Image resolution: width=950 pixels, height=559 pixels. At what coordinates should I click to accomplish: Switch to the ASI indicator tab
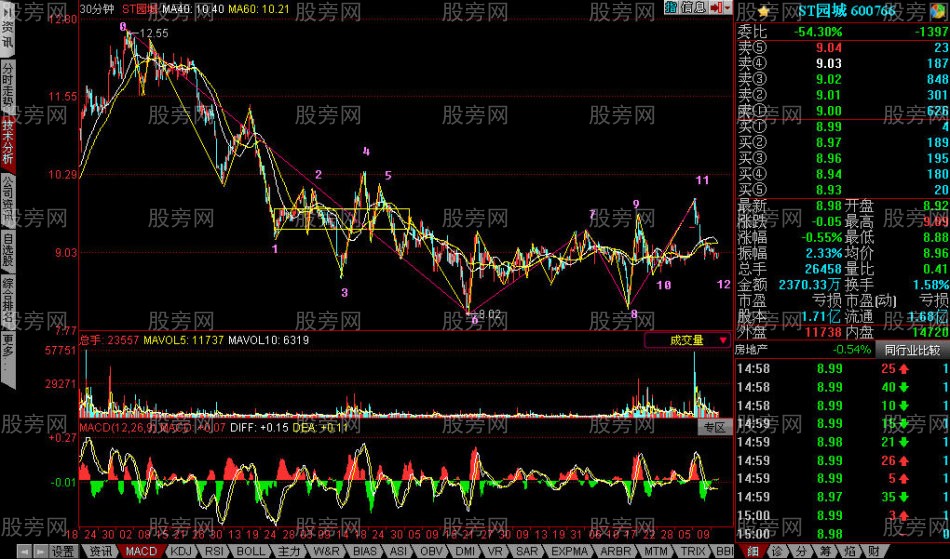398,552
